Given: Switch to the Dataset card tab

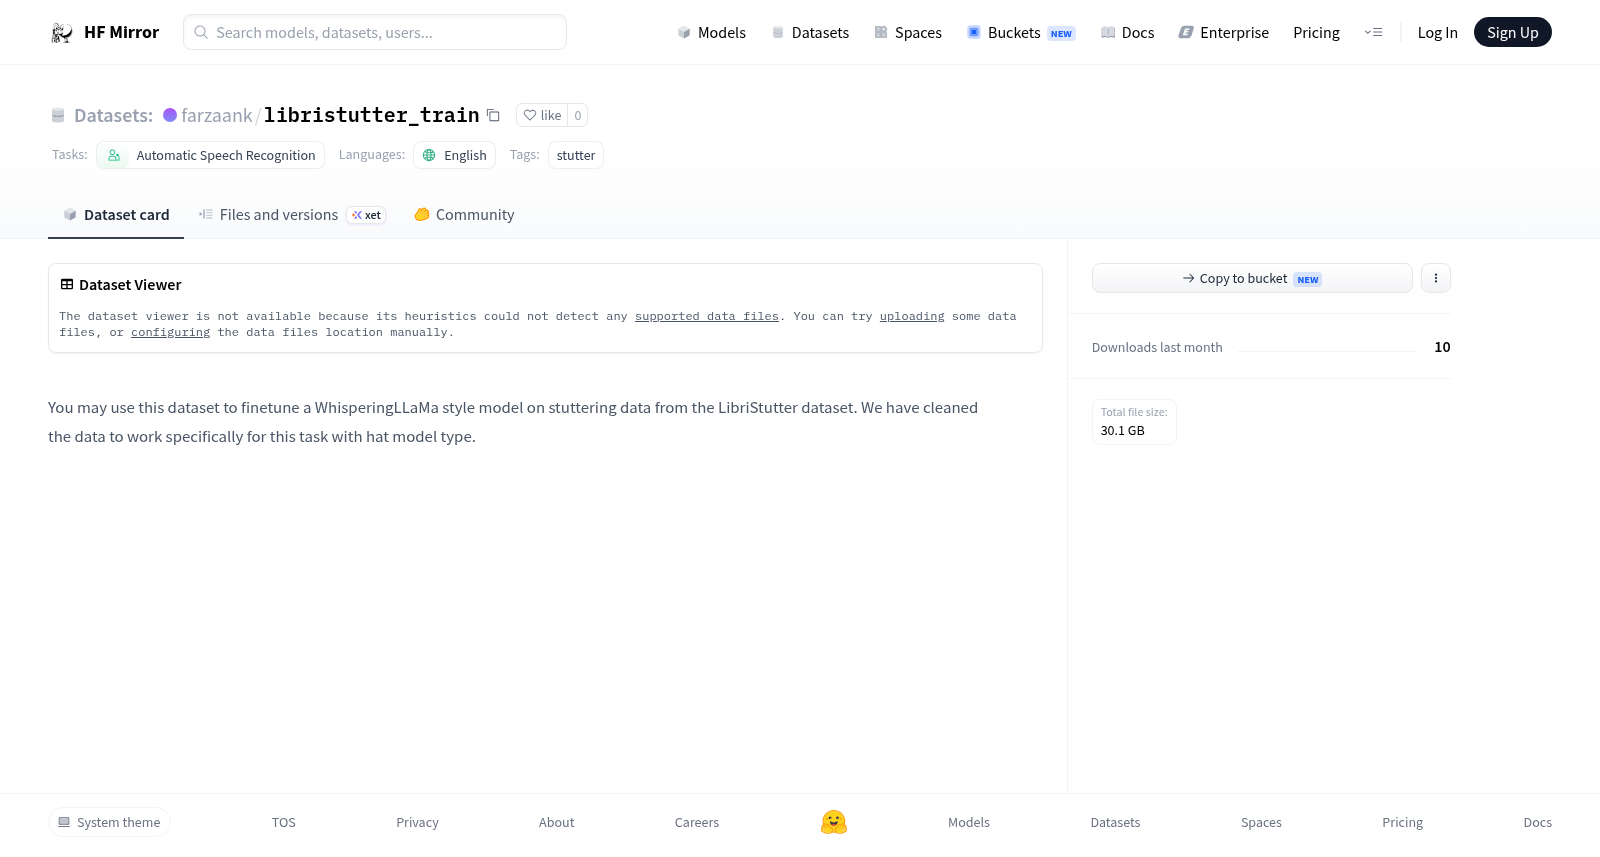Looking at the screenshot, I should click(116, 214).
